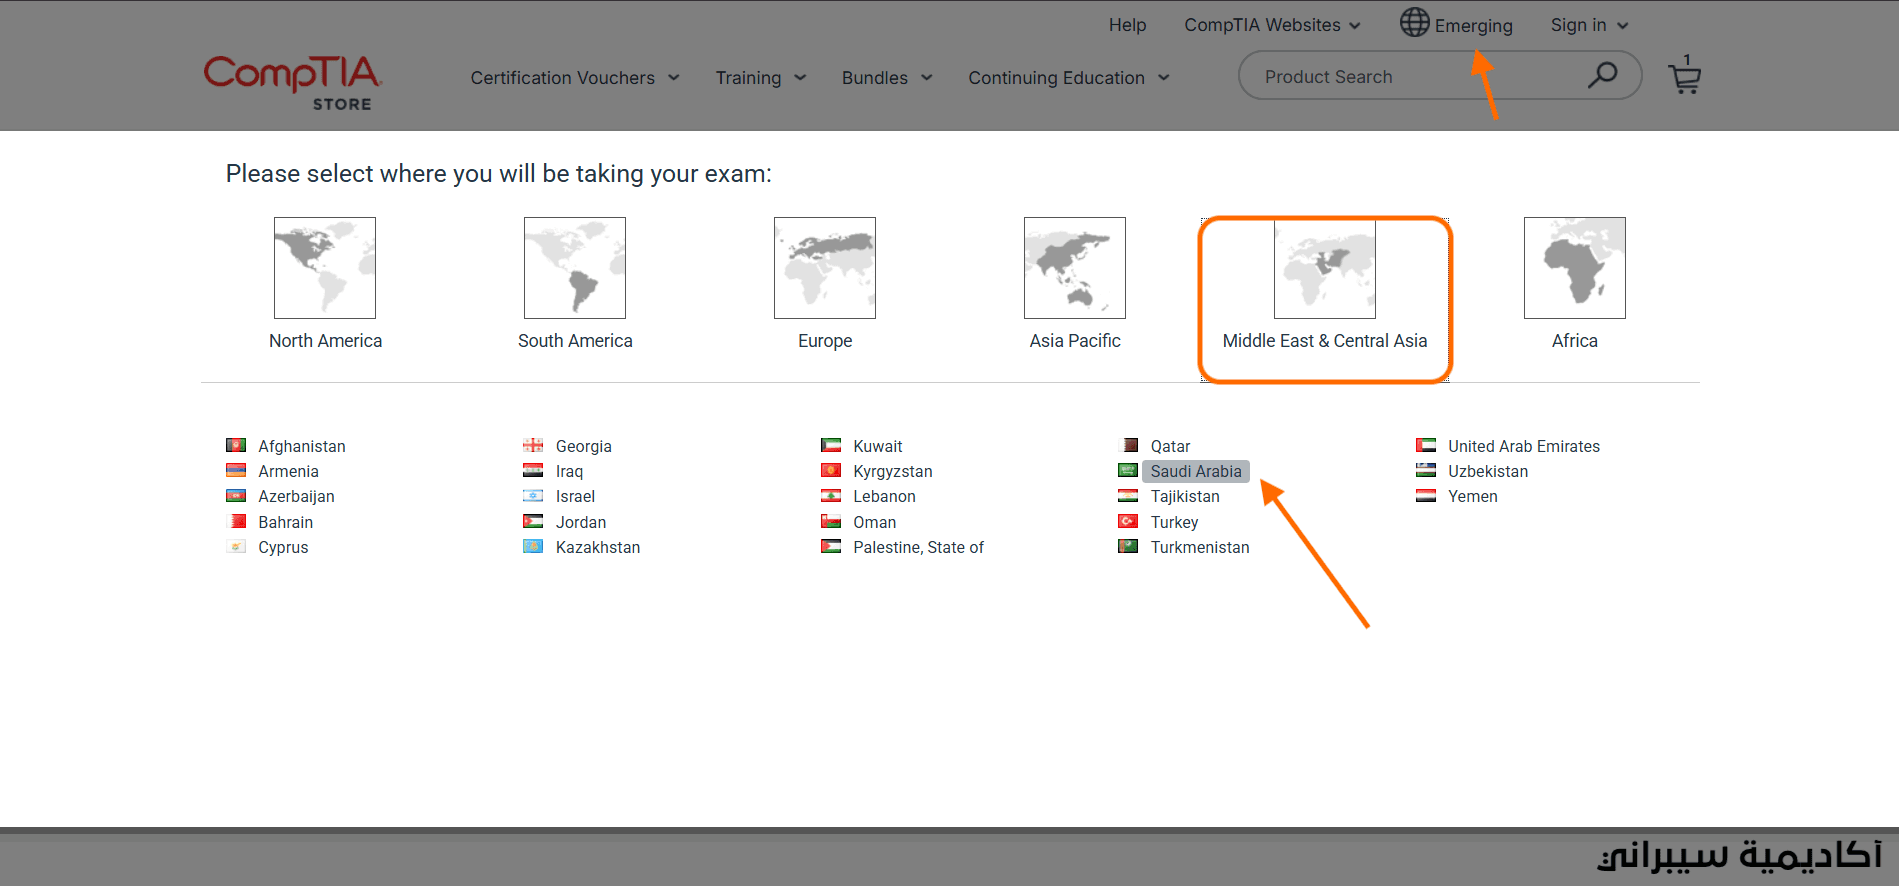Click the Yemen flag icon
Viewport: 1899px width, 886px height.
point(1426,495)
